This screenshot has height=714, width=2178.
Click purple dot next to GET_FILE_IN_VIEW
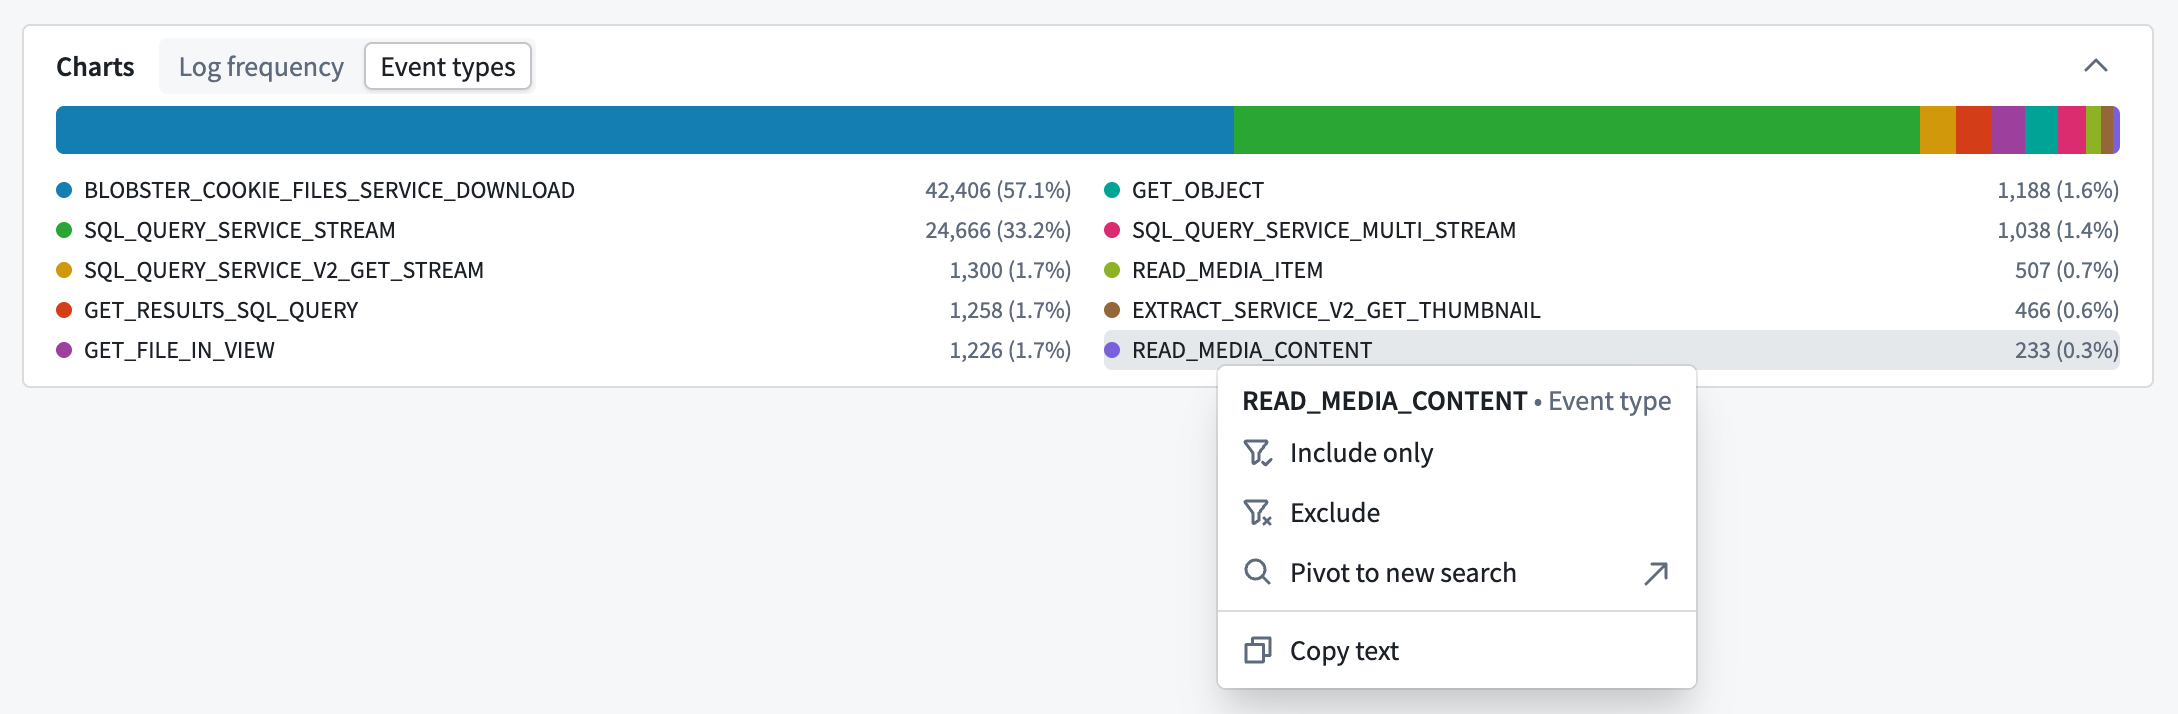pyautogui.click(x=64, y=350)
